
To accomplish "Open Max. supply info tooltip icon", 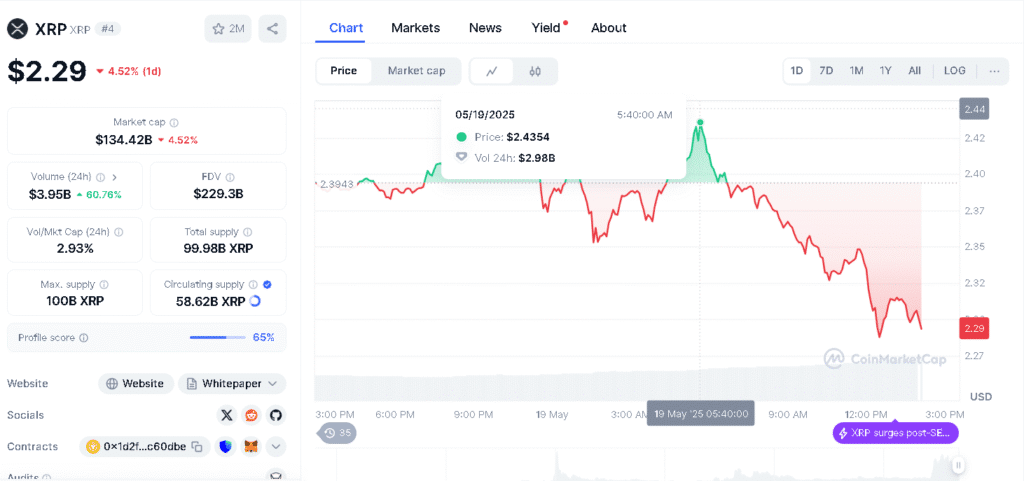I will pyautogui.click(x=104, y=285).
